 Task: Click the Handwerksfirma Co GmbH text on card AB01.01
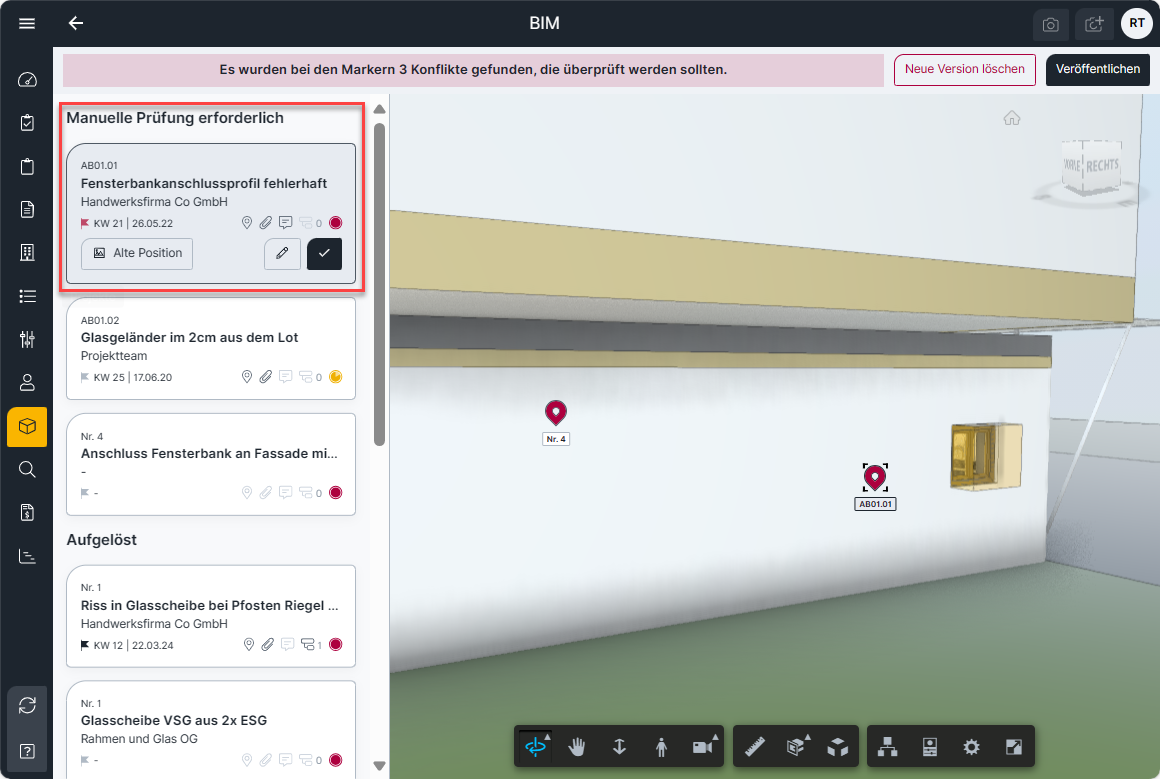pos(154,202)
